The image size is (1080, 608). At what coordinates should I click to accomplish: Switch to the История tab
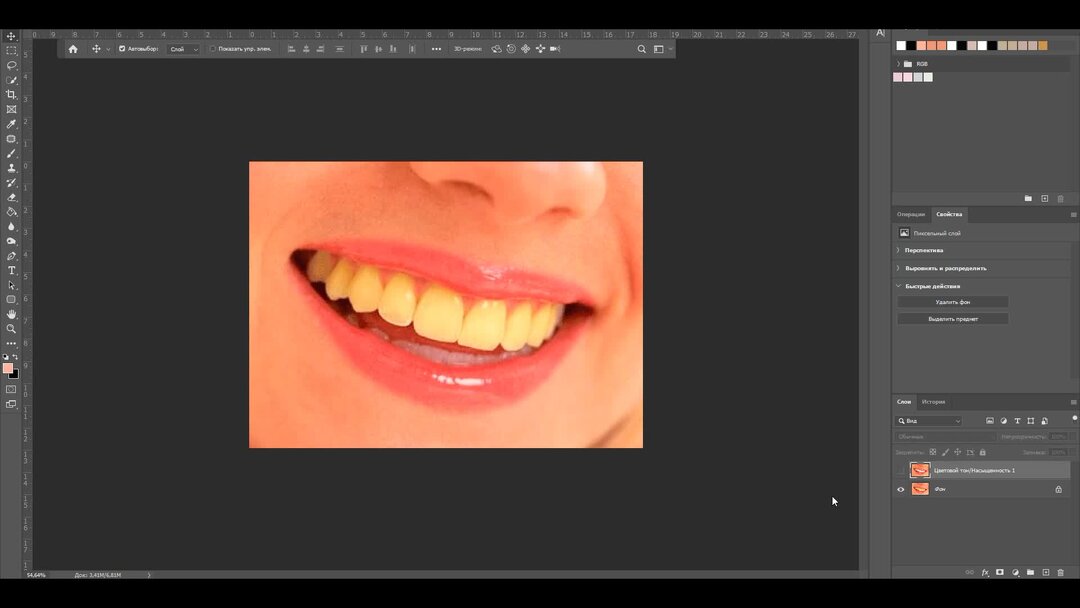click(933, 402)
